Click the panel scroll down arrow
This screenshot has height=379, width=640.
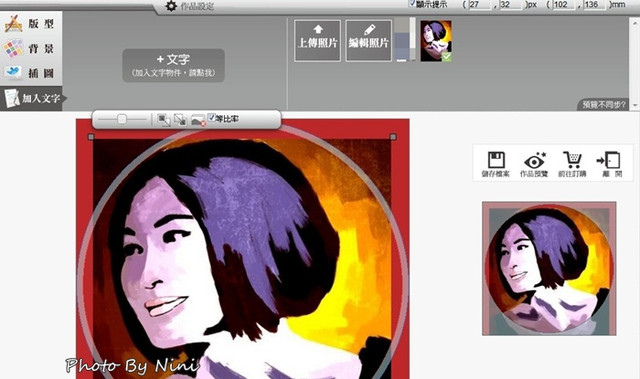(635, 105)
